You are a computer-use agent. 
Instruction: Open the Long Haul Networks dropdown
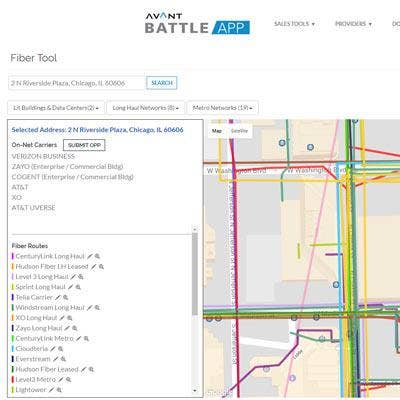click(145, 108)
